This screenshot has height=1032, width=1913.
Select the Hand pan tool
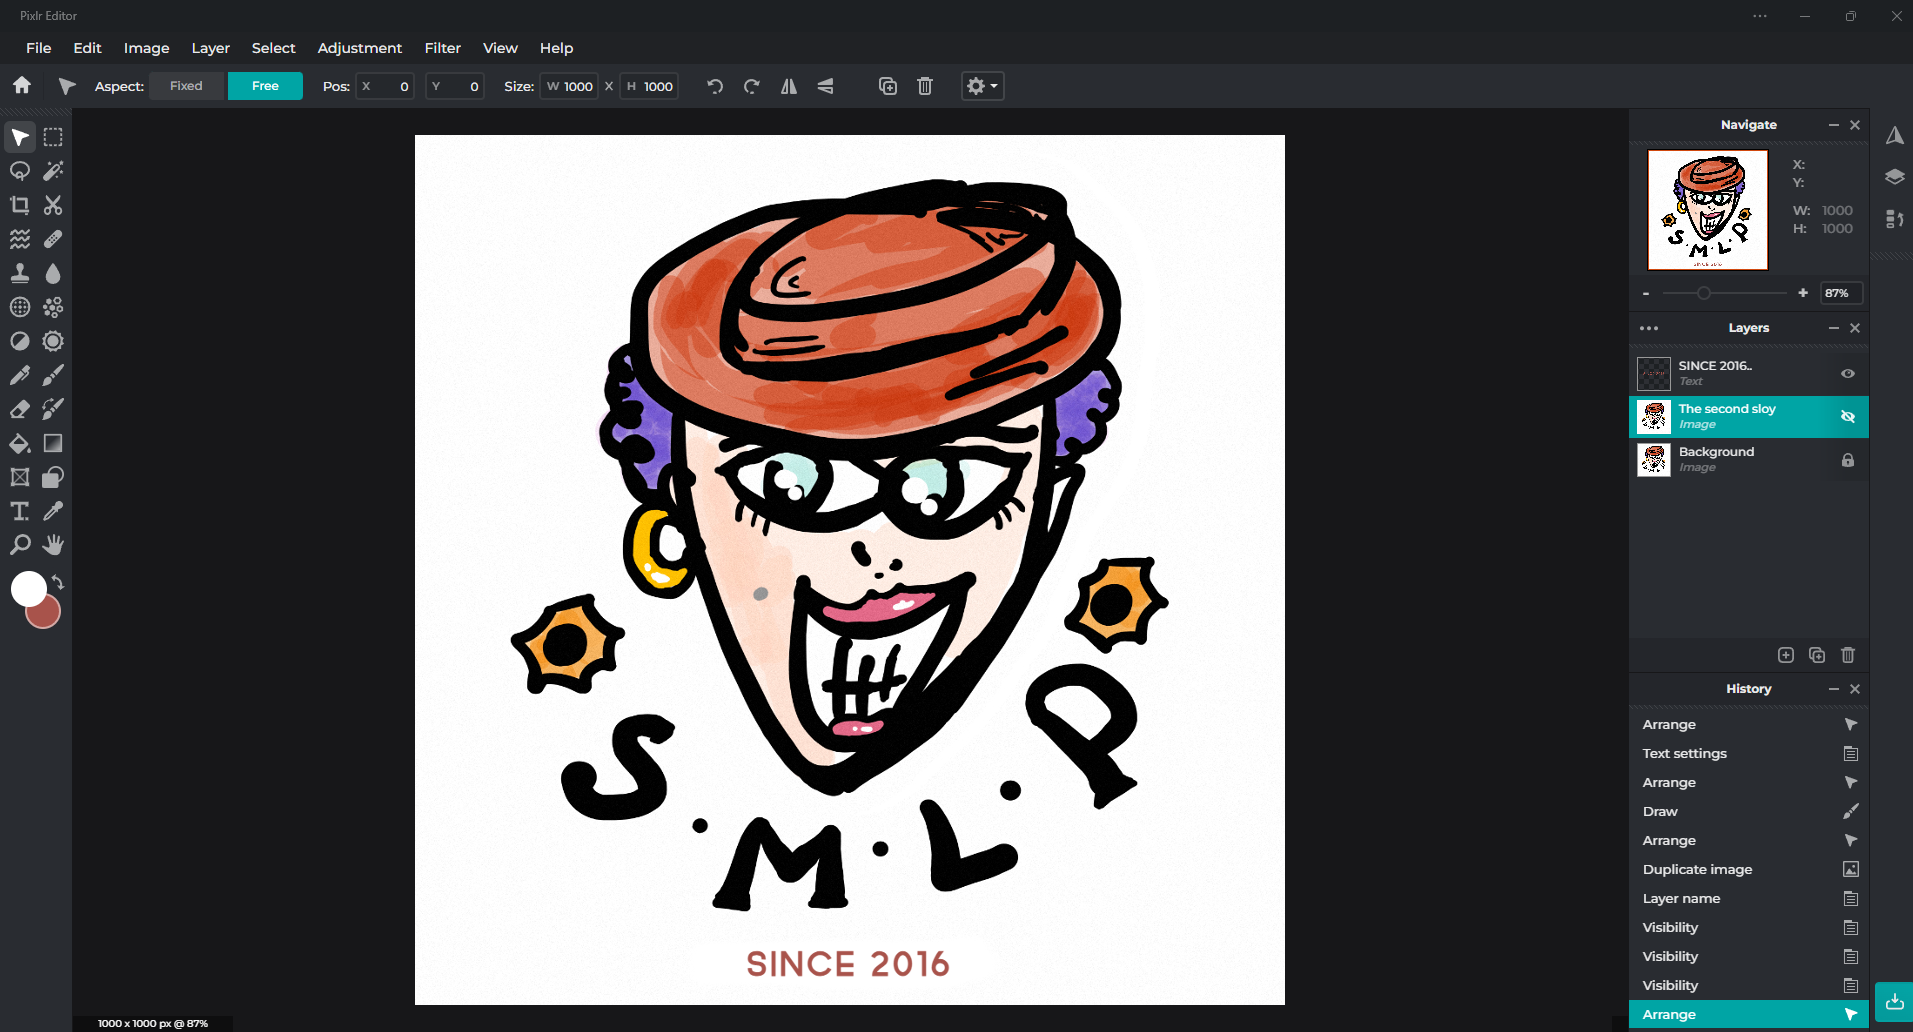coord(53,545)
